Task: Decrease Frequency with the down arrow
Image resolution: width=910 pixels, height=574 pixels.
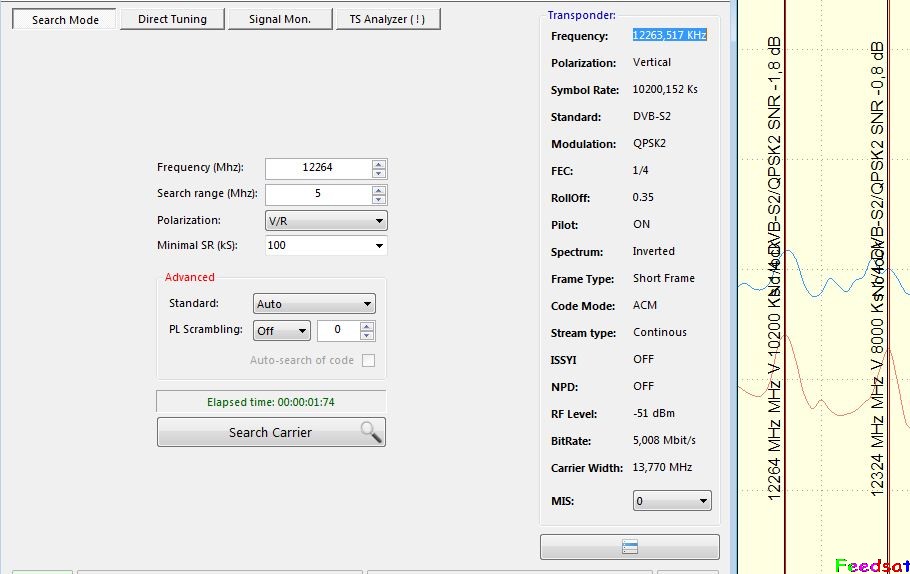Action: [378, 174]
